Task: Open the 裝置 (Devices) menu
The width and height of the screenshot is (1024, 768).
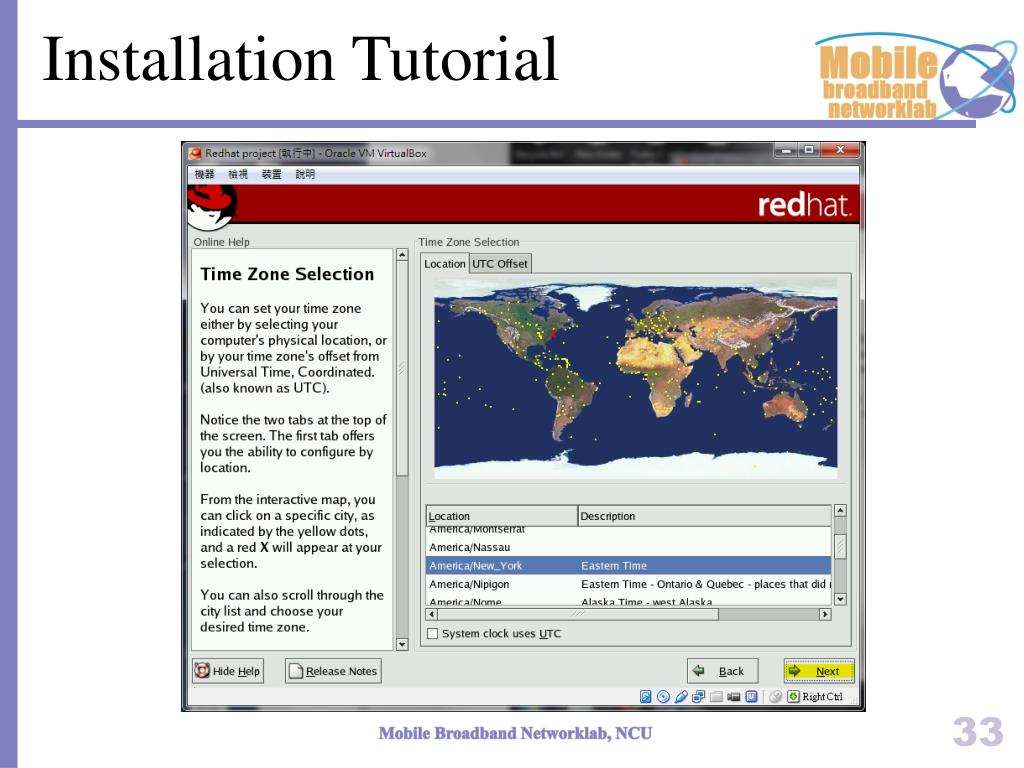Action: (272, 174)
